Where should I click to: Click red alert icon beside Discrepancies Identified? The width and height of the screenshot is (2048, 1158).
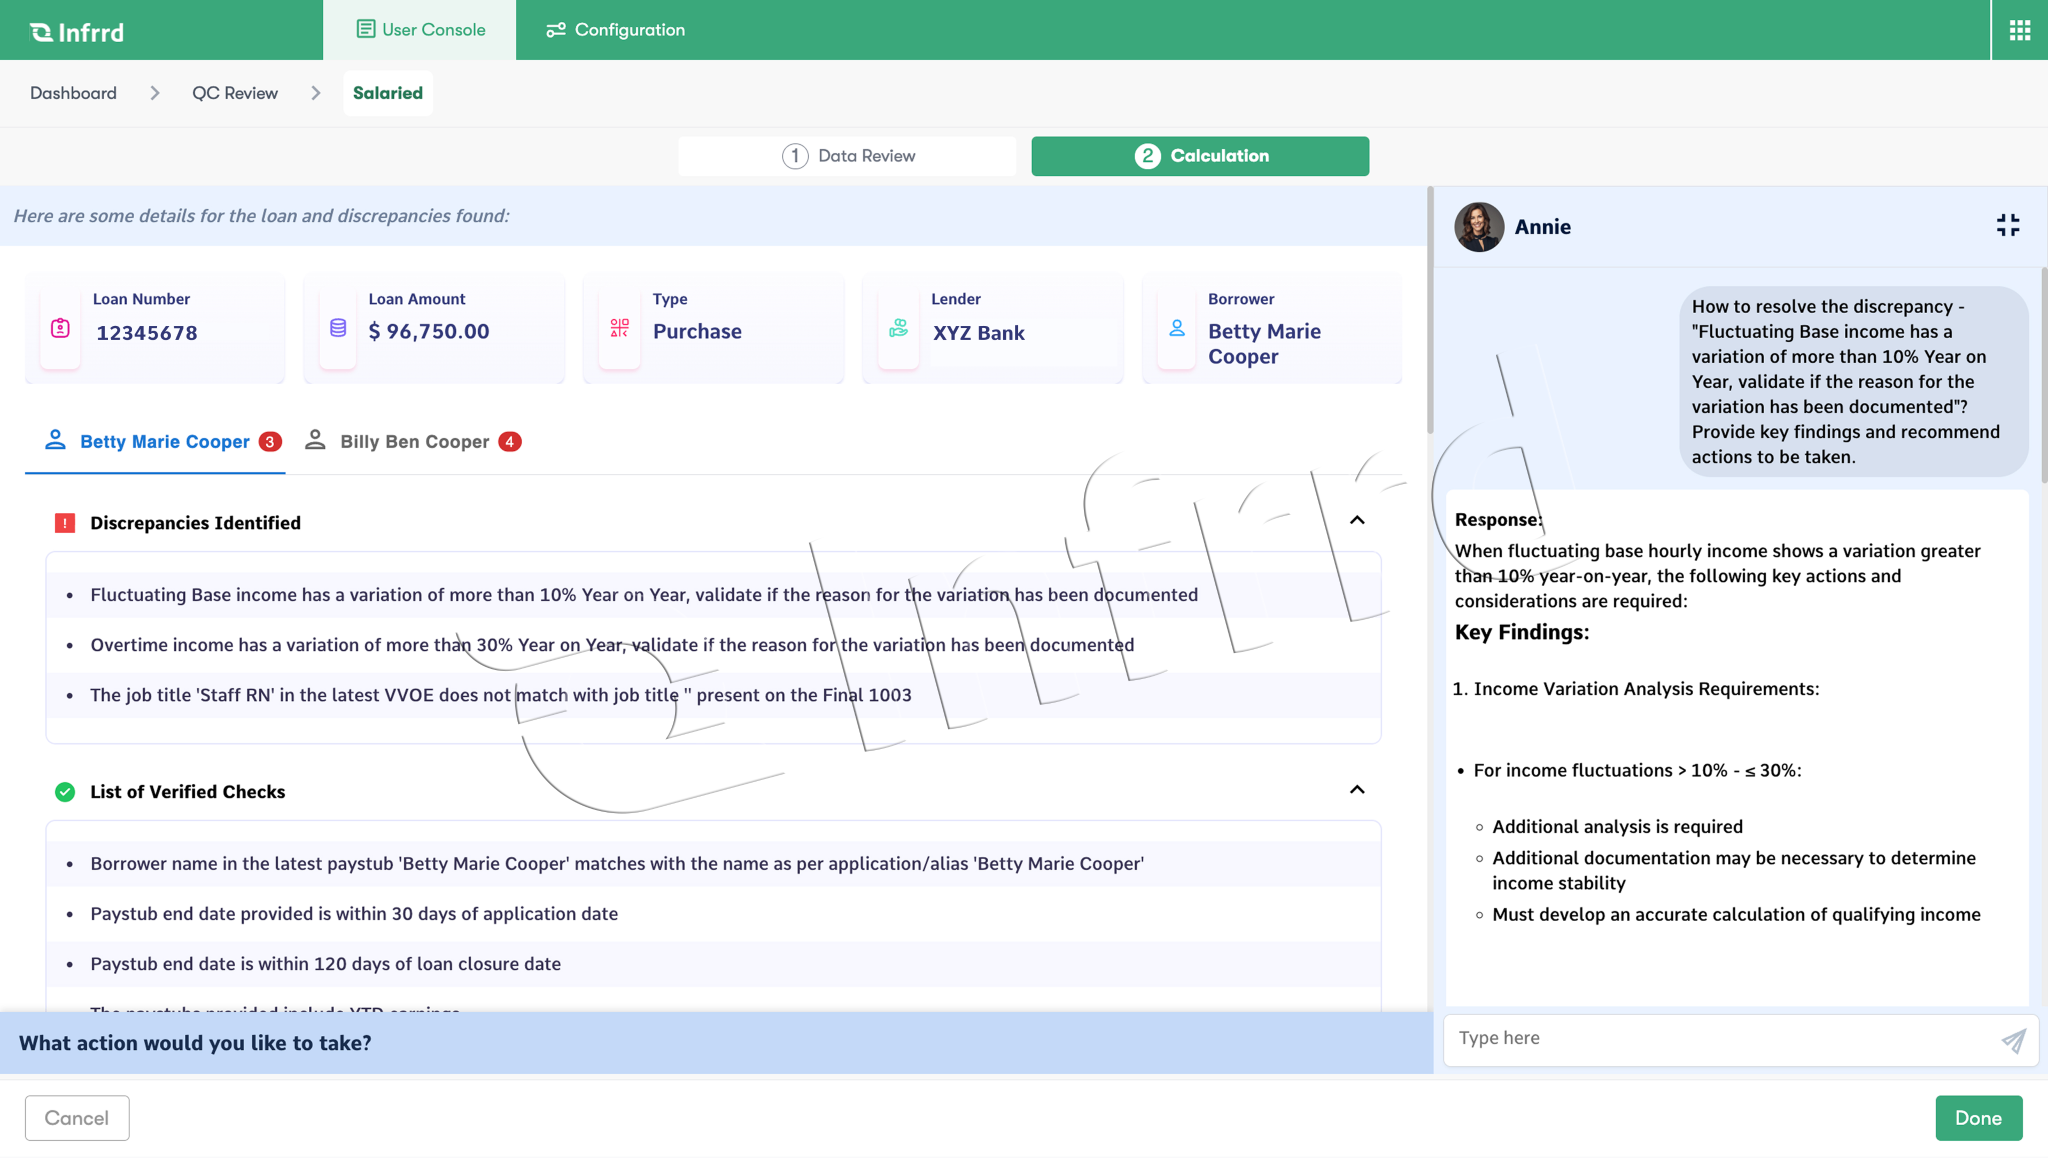[65, 523]
